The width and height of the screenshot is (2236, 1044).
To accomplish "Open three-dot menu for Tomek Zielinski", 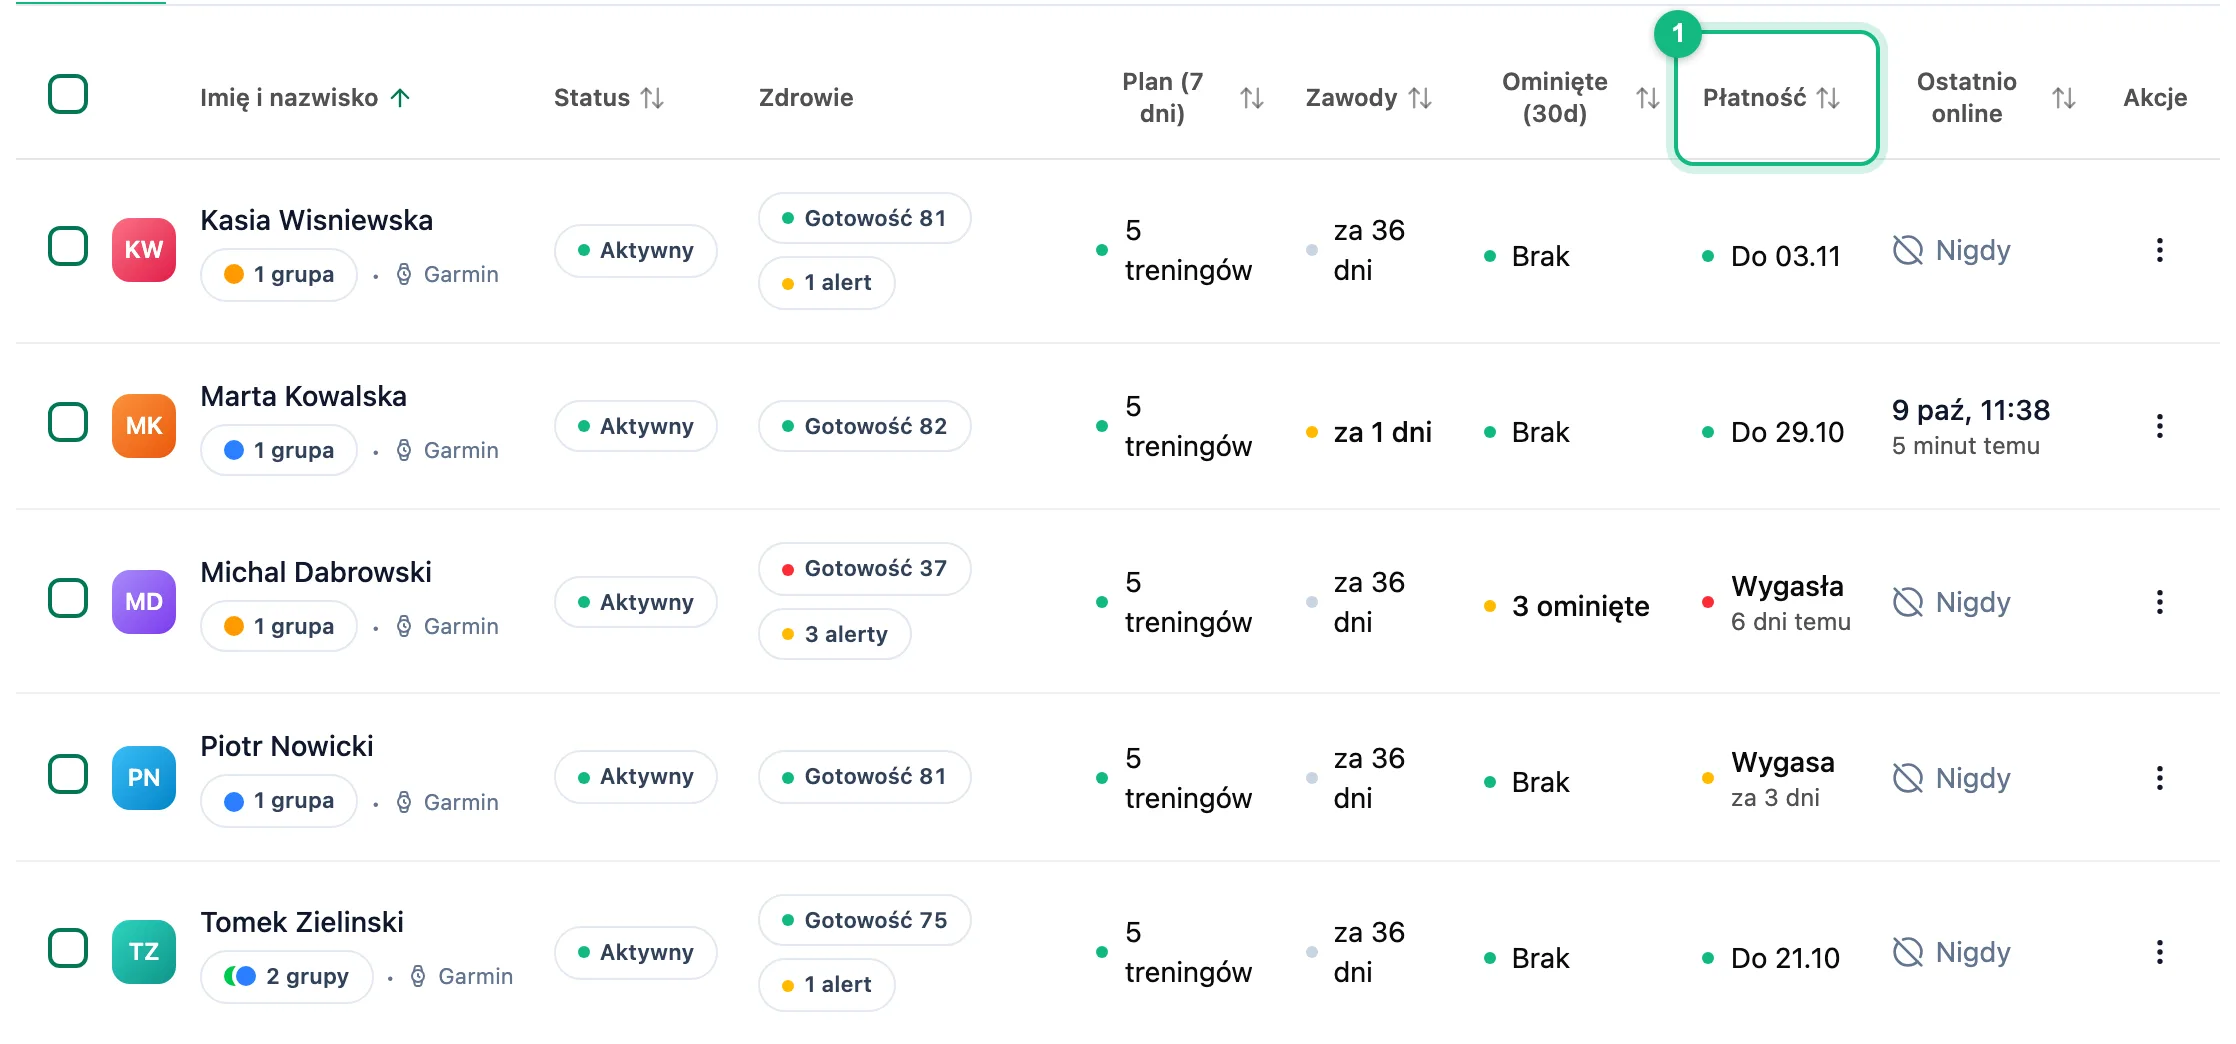I will point(2159,952).
